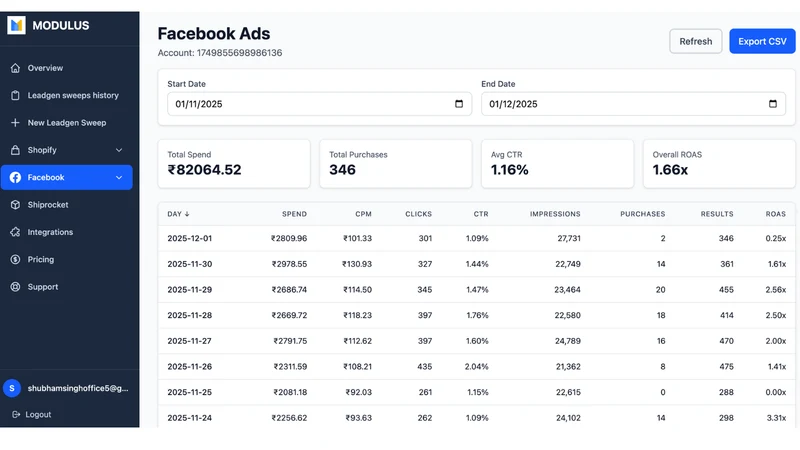Focus the Start Date field 01/11/2025
This screenshot has width=800, height=450.
[x=319, y=104]
